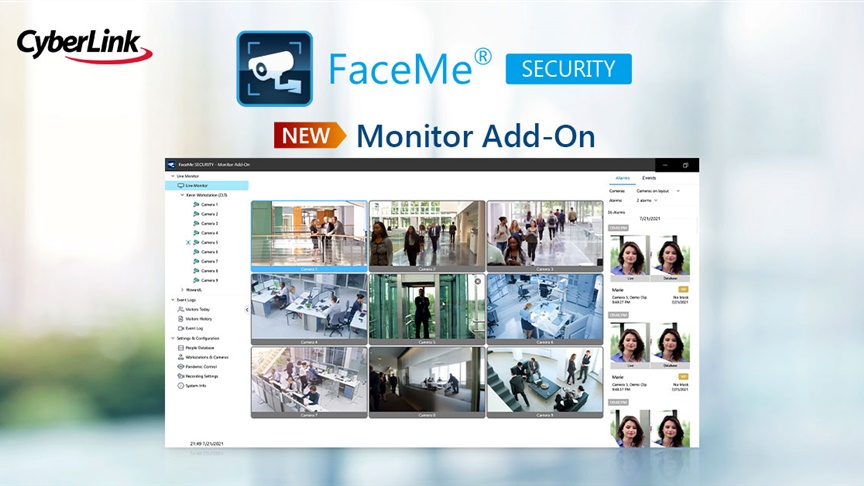The width and height of the screenshot is (864, 486).
Task: Open System Info via its info icon
Action: point(180,386)
